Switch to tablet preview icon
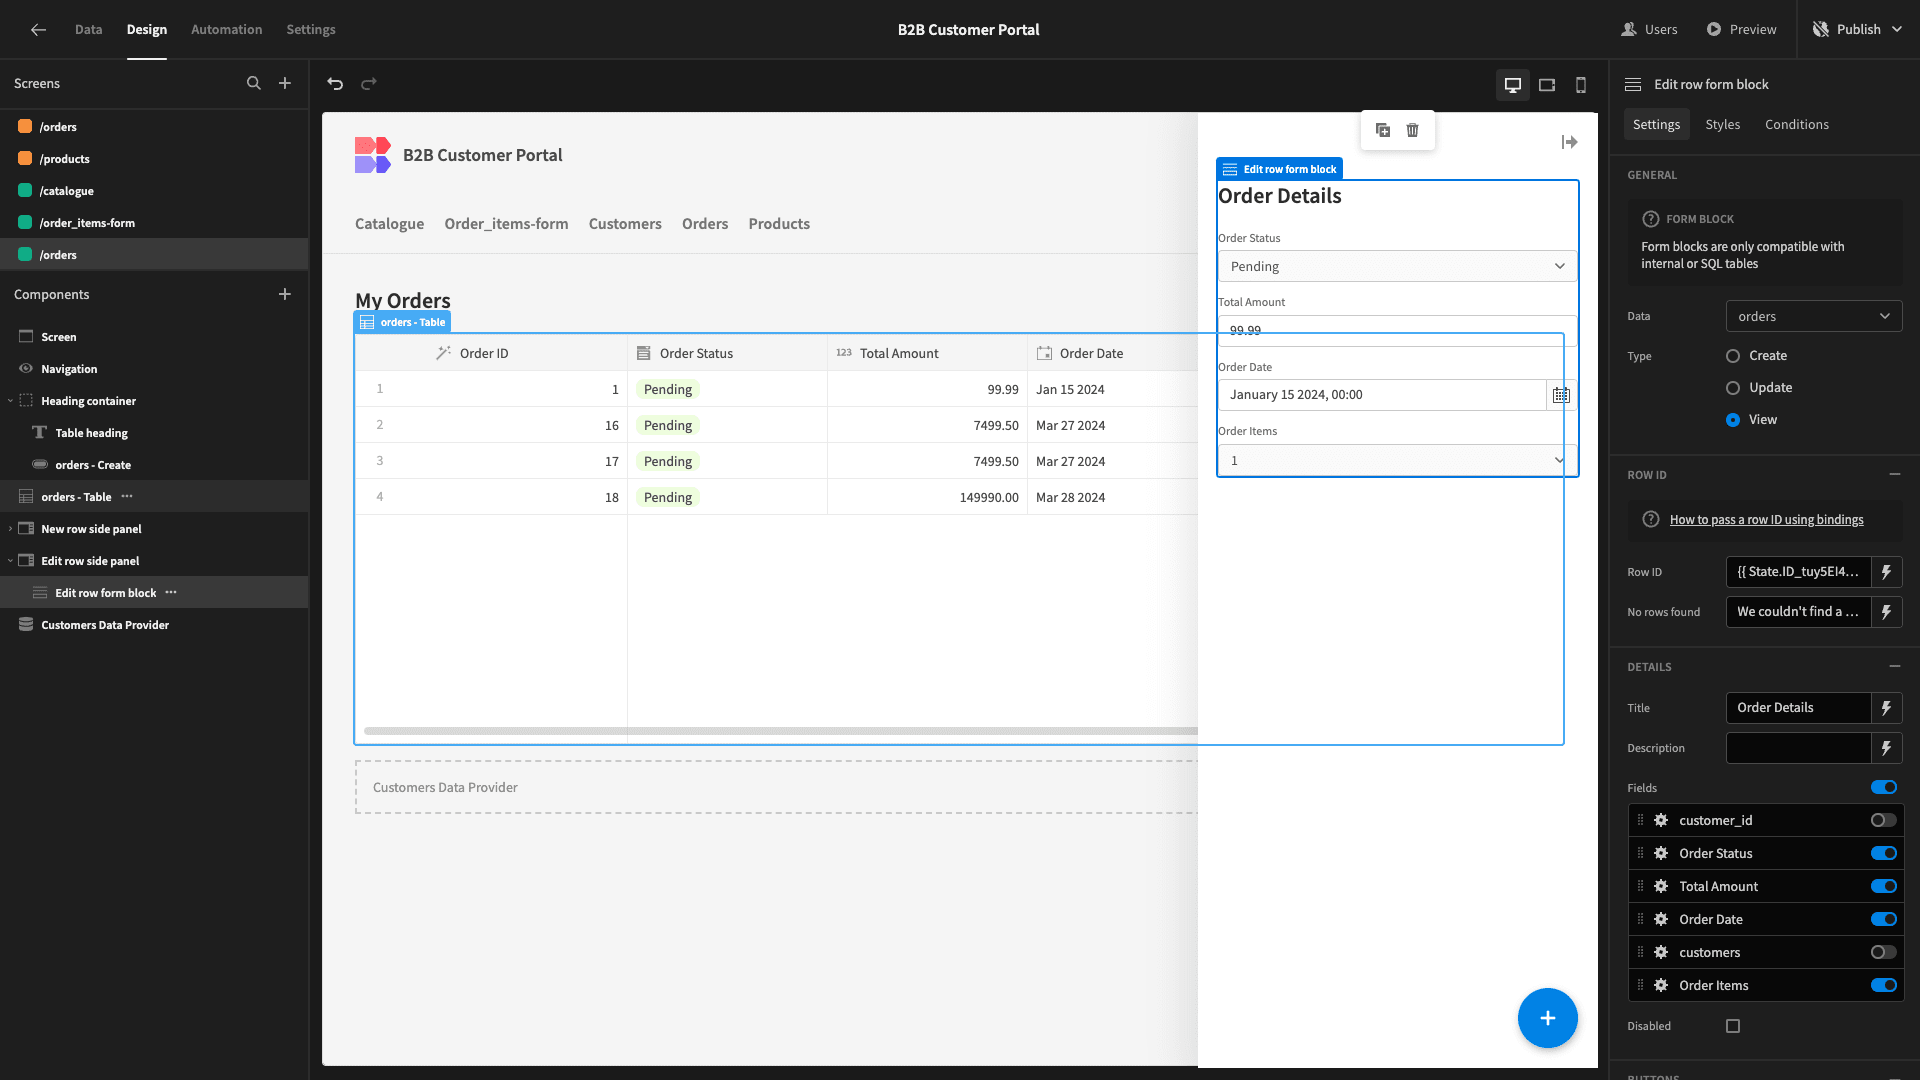 pos(1547,85)
